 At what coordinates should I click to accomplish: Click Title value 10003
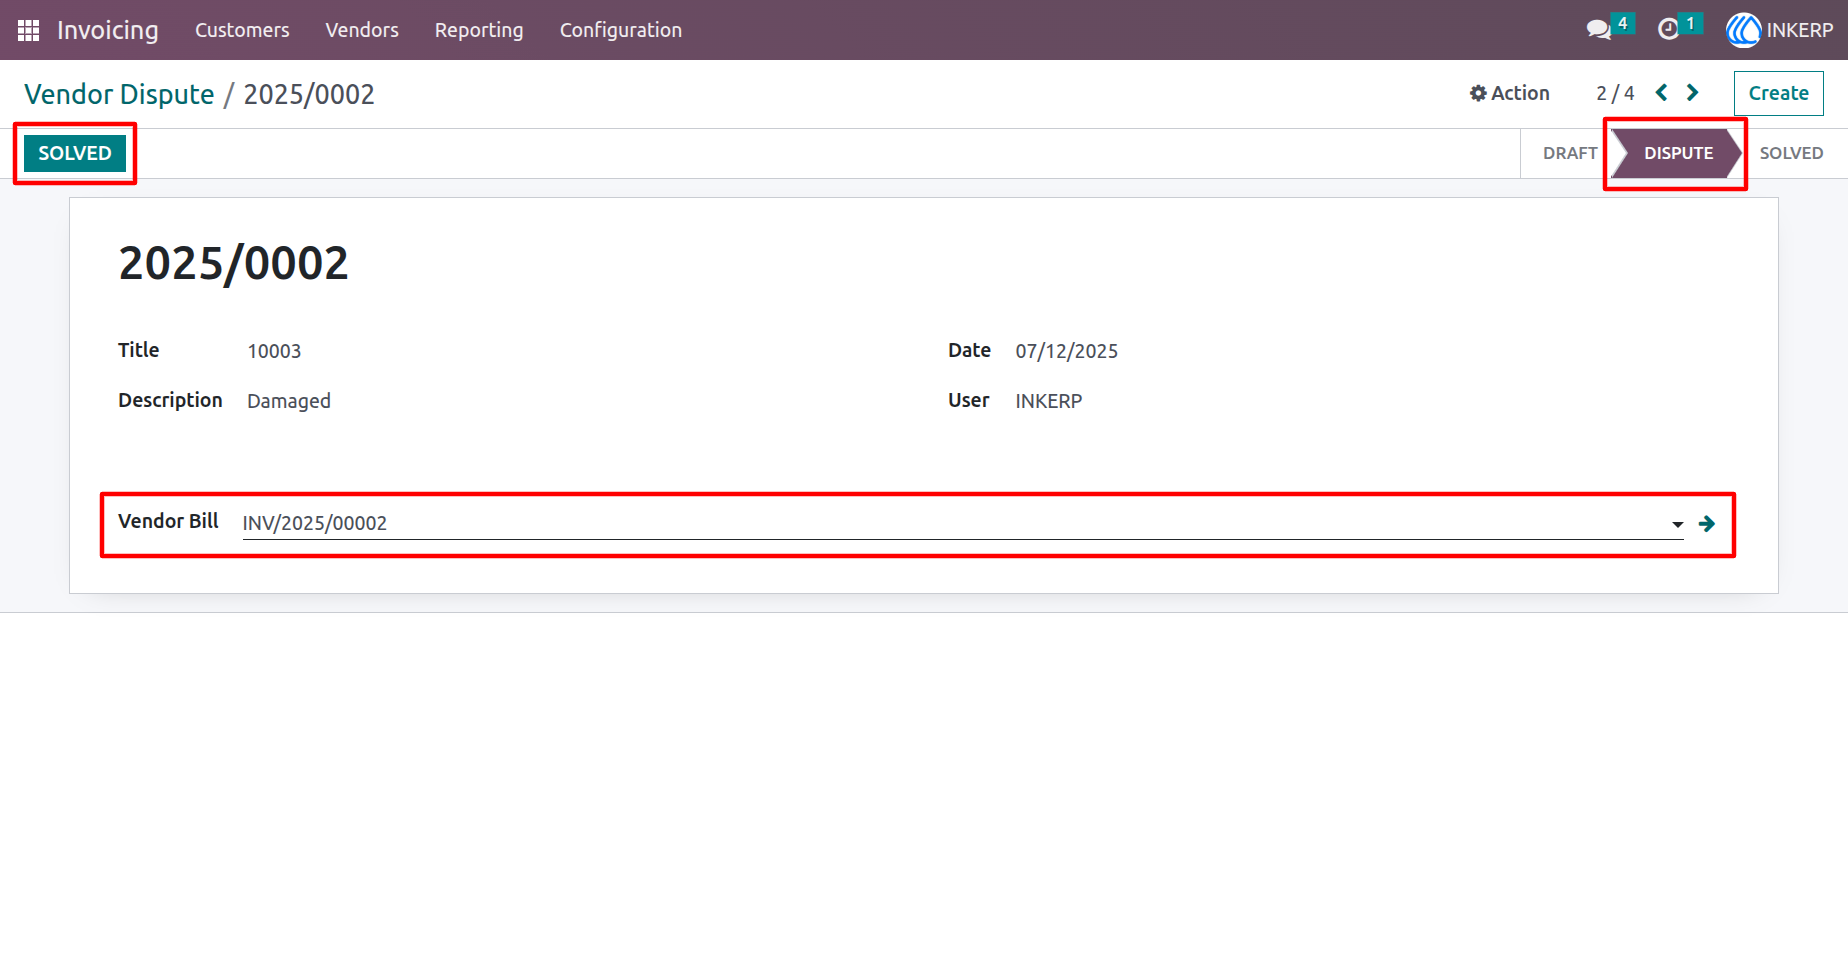274,351
